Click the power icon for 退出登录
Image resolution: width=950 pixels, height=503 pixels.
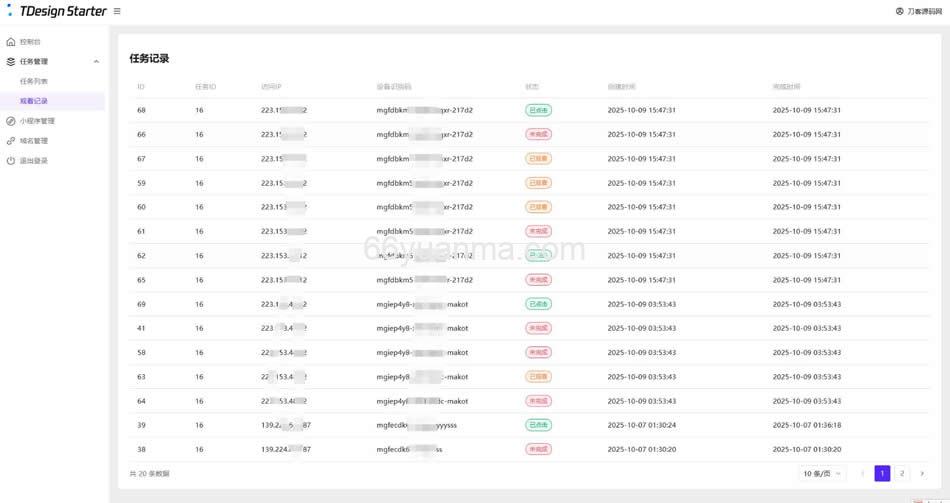(11, 161)
